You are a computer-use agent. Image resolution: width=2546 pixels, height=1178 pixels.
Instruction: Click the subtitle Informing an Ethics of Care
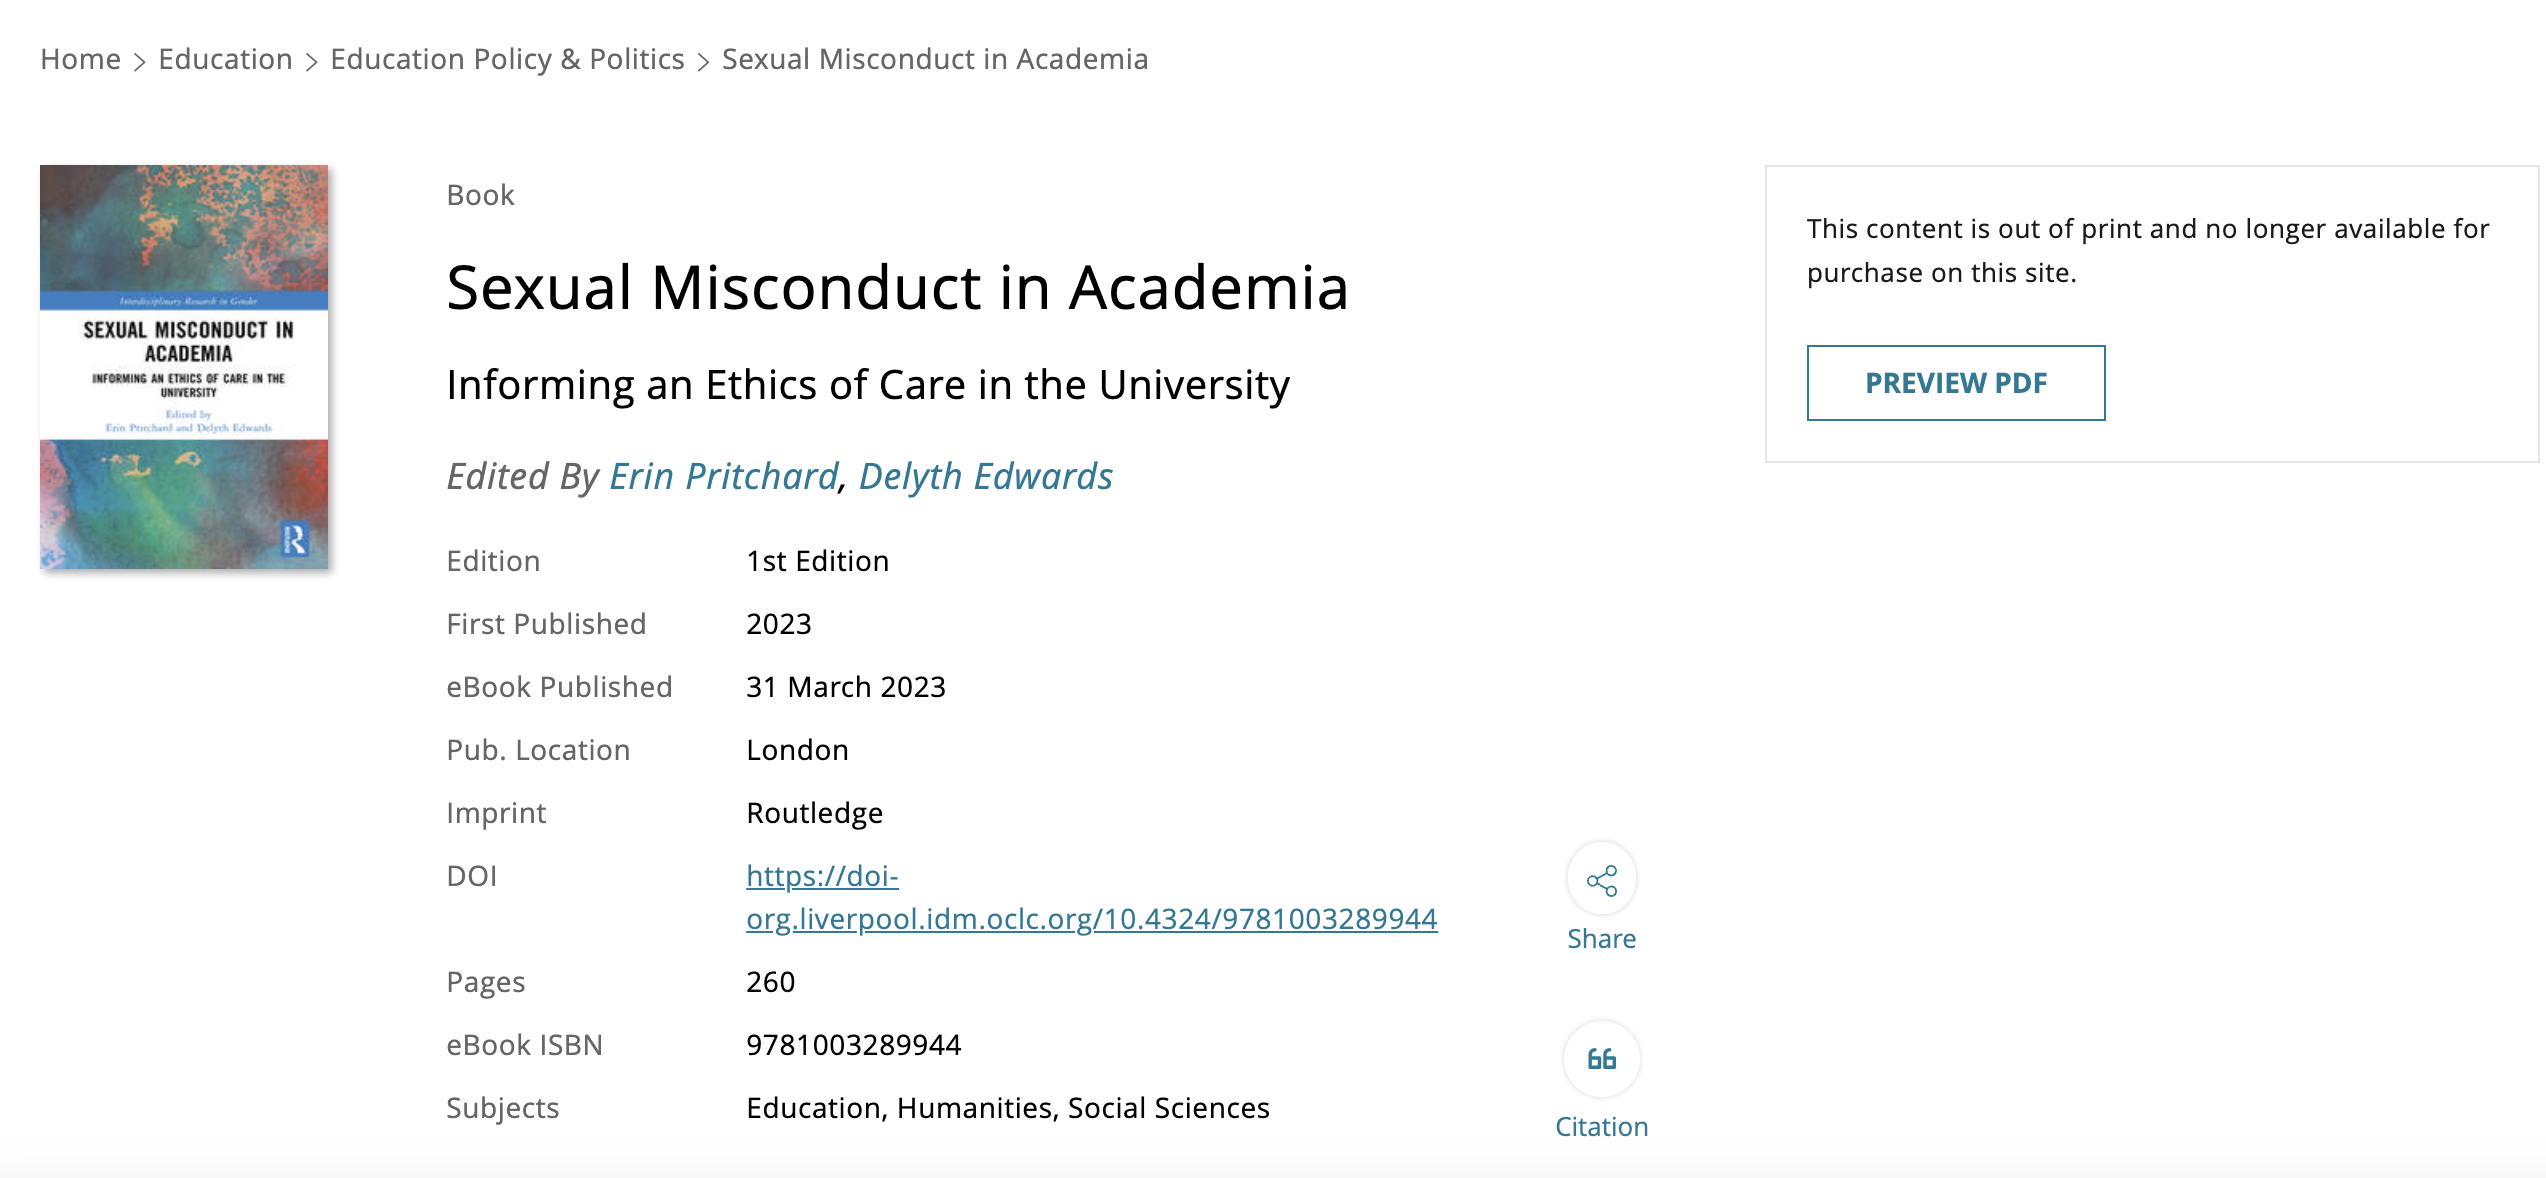tap(867, 385)
